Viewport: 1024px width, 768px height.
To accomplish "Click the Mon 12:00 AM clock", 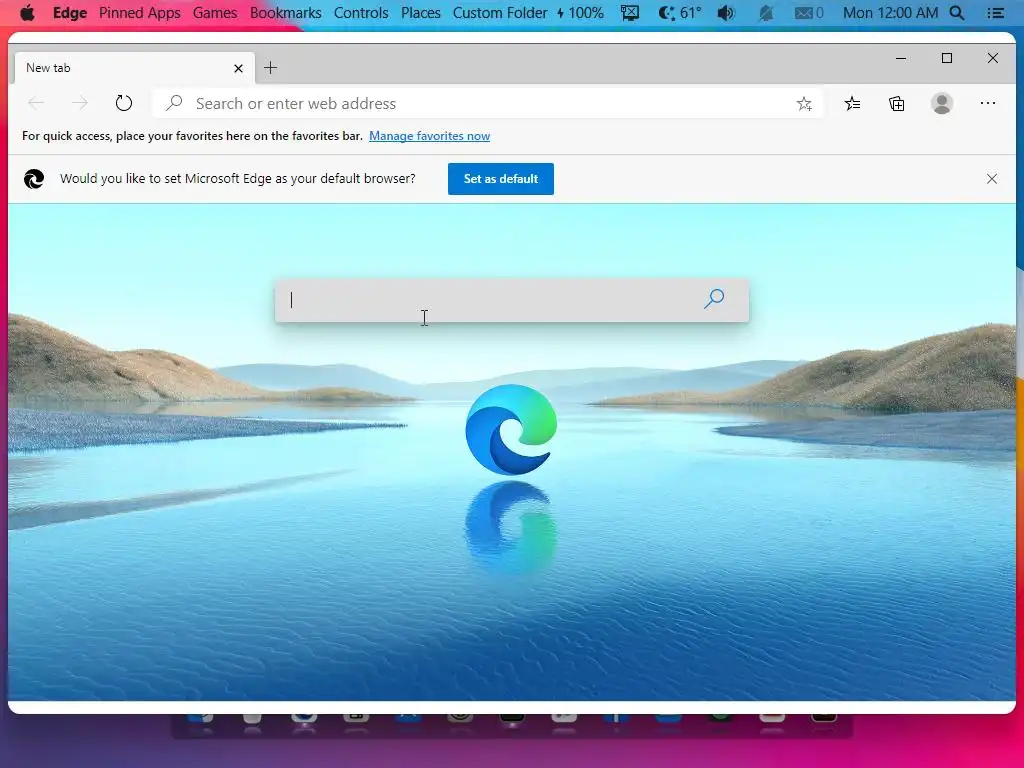I will coord(890,12).
